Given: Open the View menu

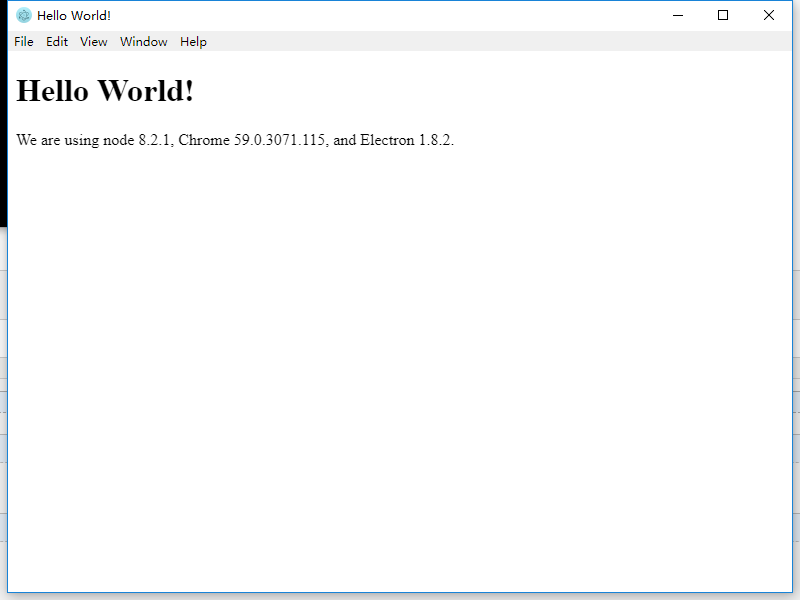Looking at the screenshot, I should (x=93, y=42).
